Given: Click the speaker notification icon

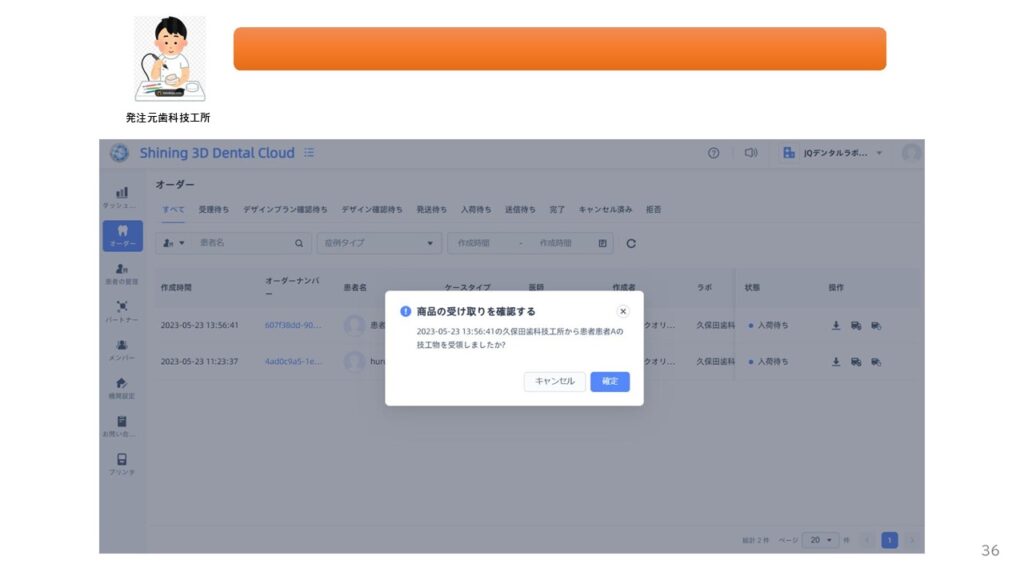Looking at the screenshot, I should point(750,153).
